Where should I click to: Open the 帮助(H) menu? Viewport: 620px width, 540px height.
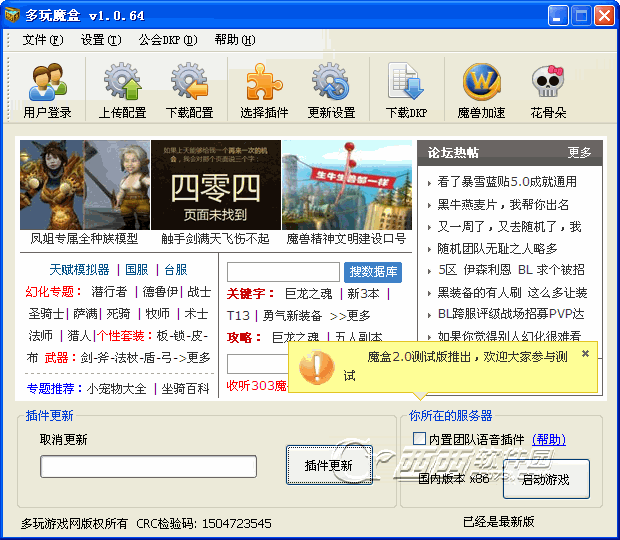(x=235, y=40)
